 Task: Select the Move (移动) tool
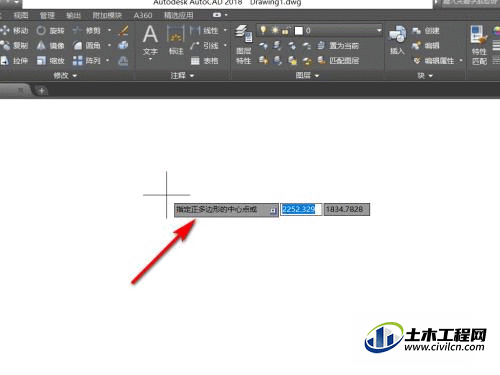tap(14, 31)
